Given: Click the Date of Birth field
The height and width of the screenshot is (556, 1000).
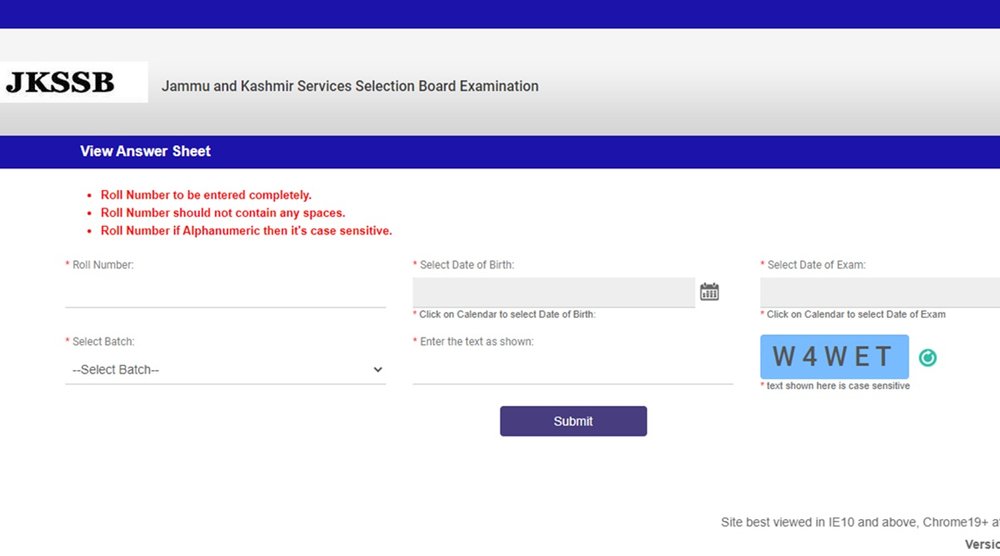Looking at the screenshot, I should tap(553, 292).
